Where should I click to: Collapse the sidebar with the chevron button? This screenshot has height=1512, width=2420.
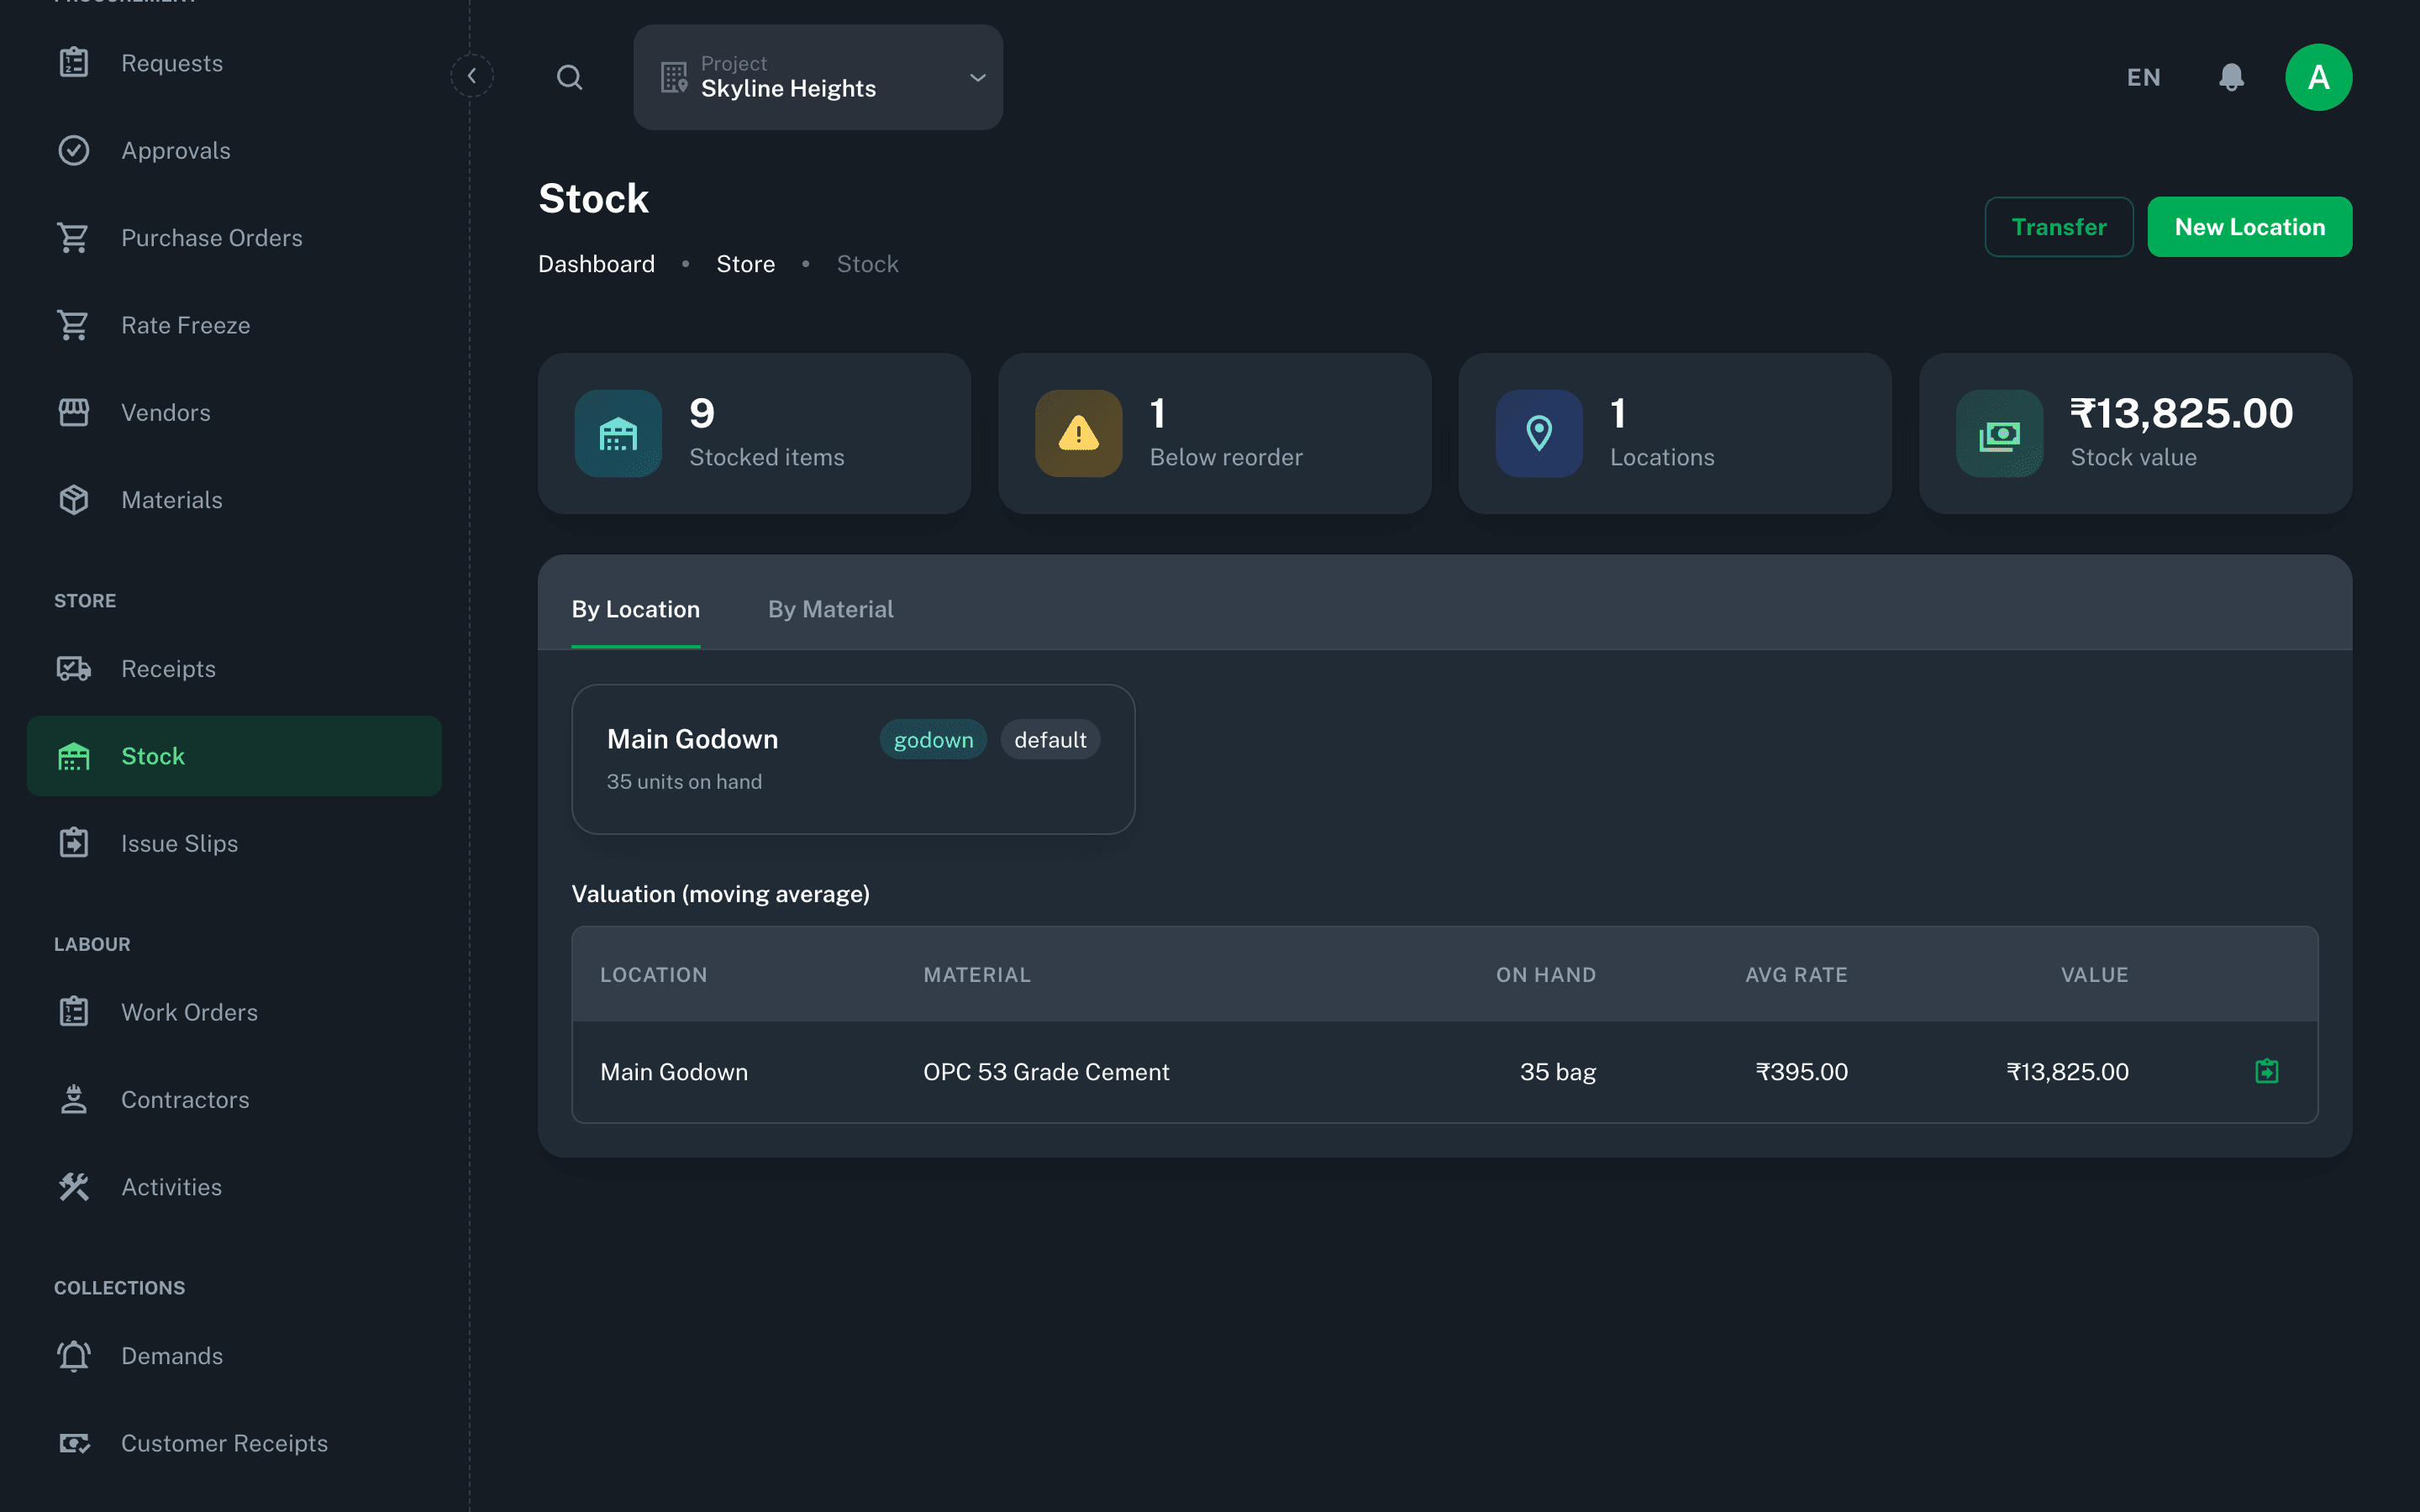472,76
